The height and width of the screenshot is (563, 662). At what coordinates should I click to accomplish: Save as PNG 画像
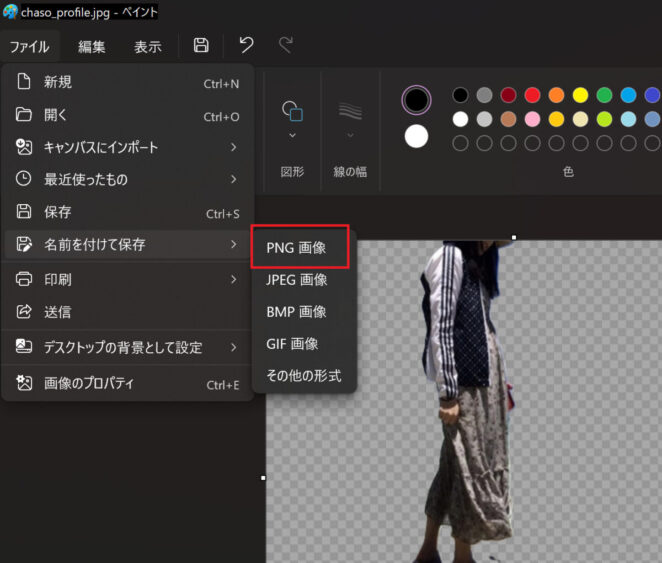[300, 247]
